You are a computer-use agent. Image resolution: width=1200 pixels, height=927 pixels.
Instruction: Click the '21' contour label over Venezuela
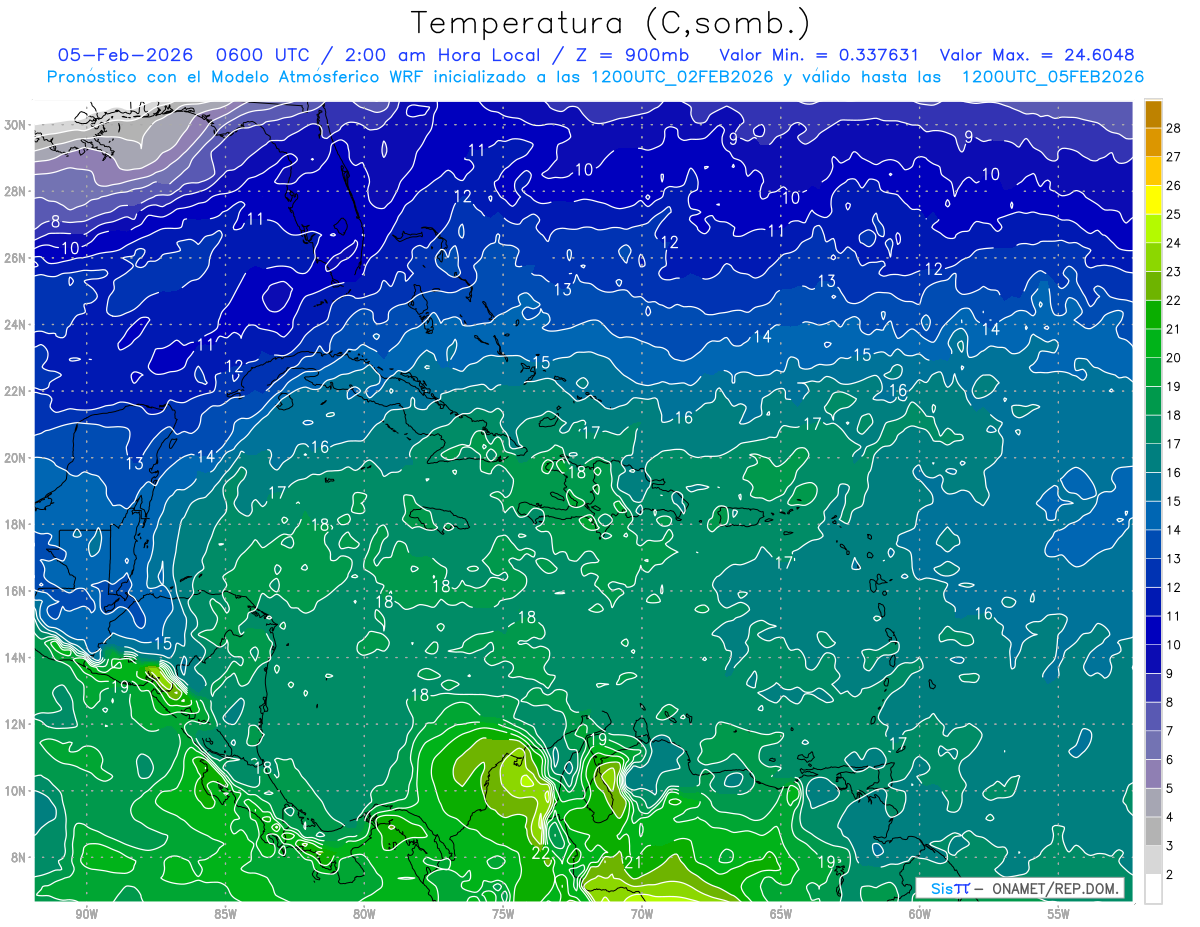(x=633, y=862)
